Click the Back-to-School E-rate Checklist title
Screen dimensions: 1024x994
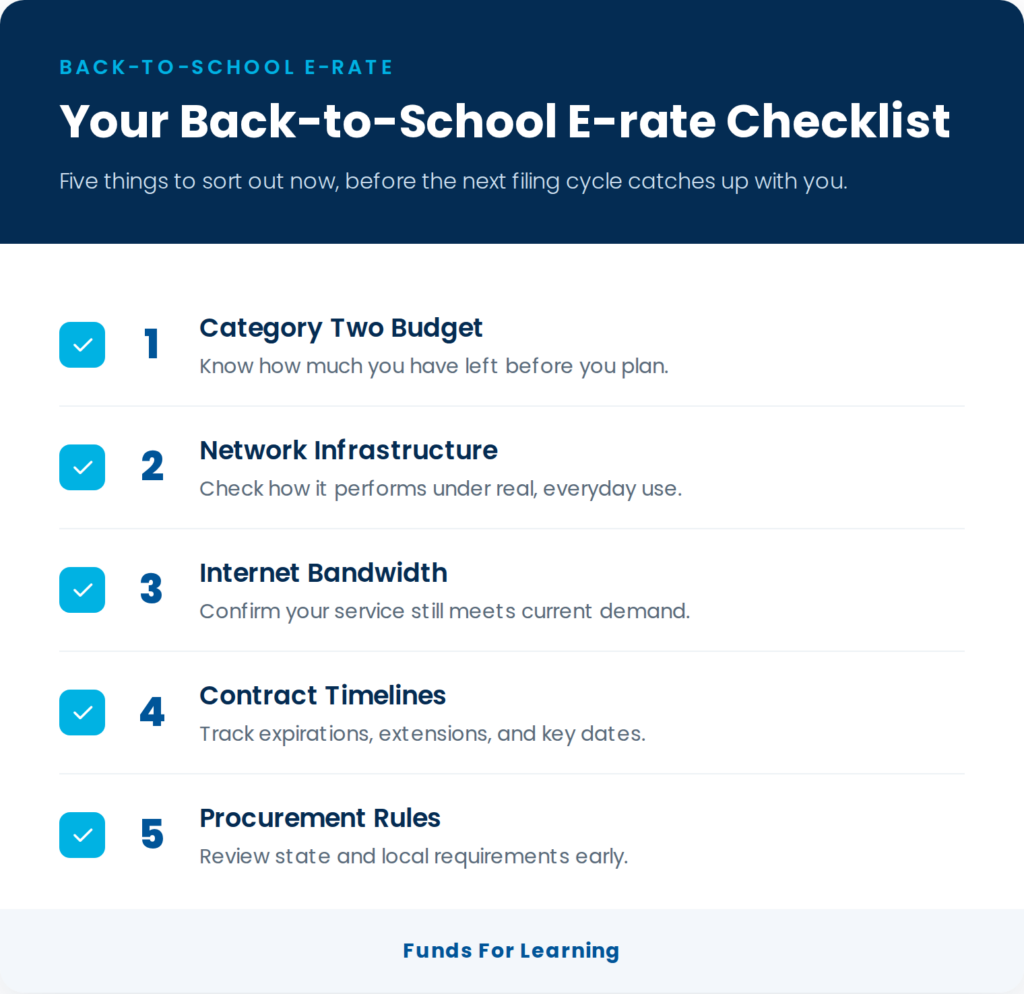coord(505,121)
